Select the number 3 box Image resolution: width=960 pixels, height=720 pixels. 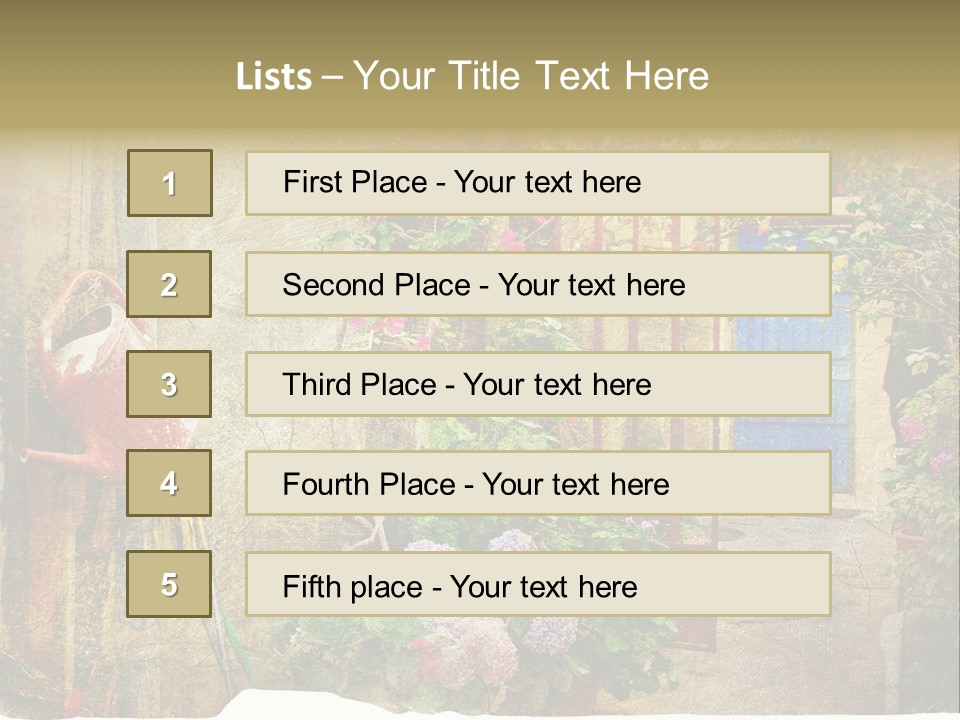pyautogui.click(x=169, y=384)
